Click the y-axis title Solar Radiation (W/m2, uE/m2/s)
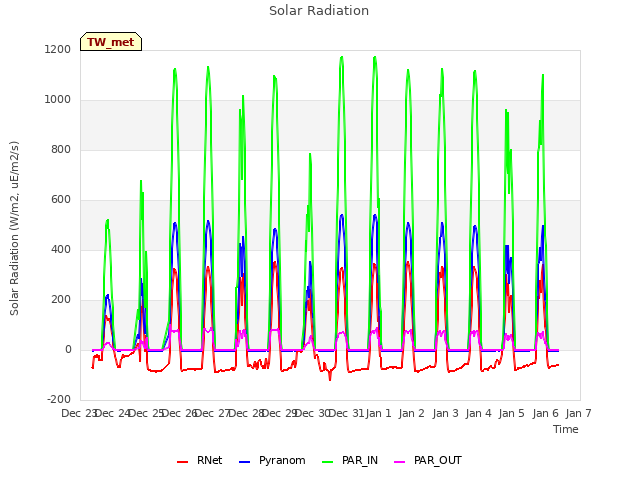640x480 pixels. click(14, 228)
